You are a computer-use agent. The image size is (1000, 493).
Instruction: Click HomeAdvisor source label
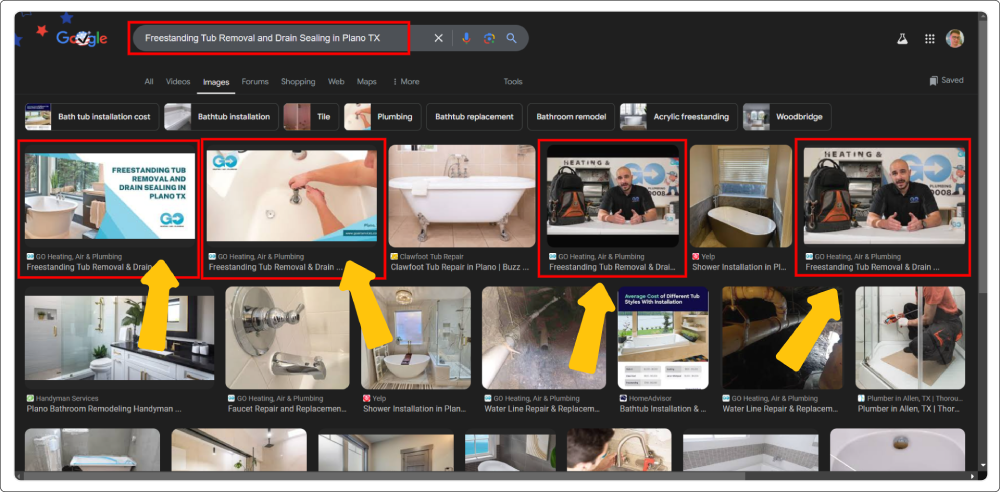[x=646, y=399]
